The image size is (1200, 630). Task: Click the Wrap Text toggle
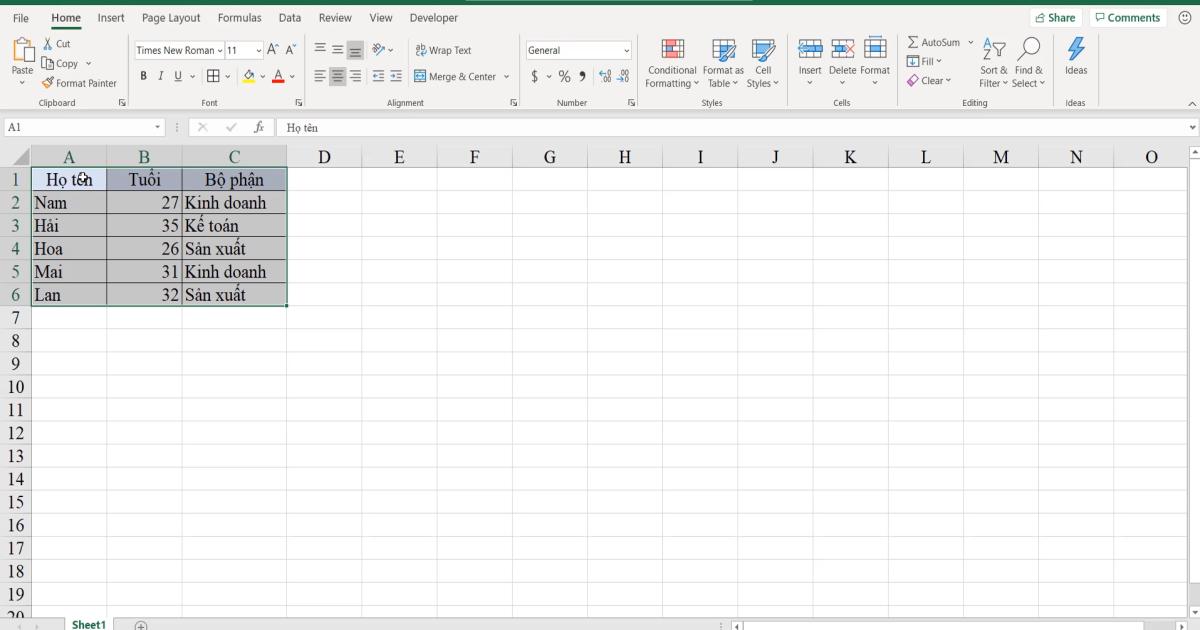(x=444, y=50)
